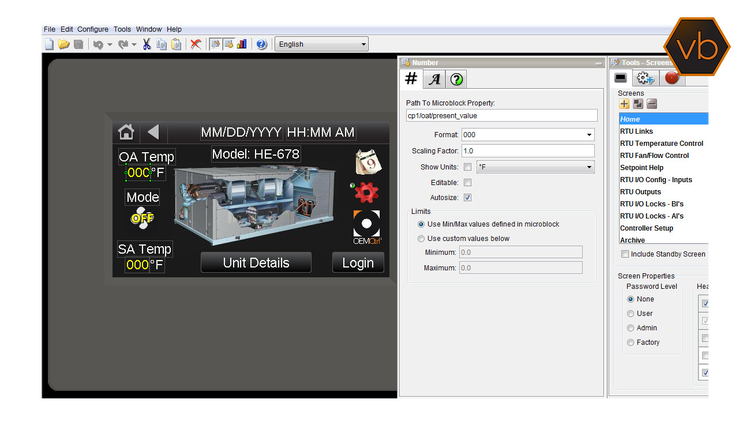Select RTU Temperature Control in Screens list

click(x=661, y=144)
